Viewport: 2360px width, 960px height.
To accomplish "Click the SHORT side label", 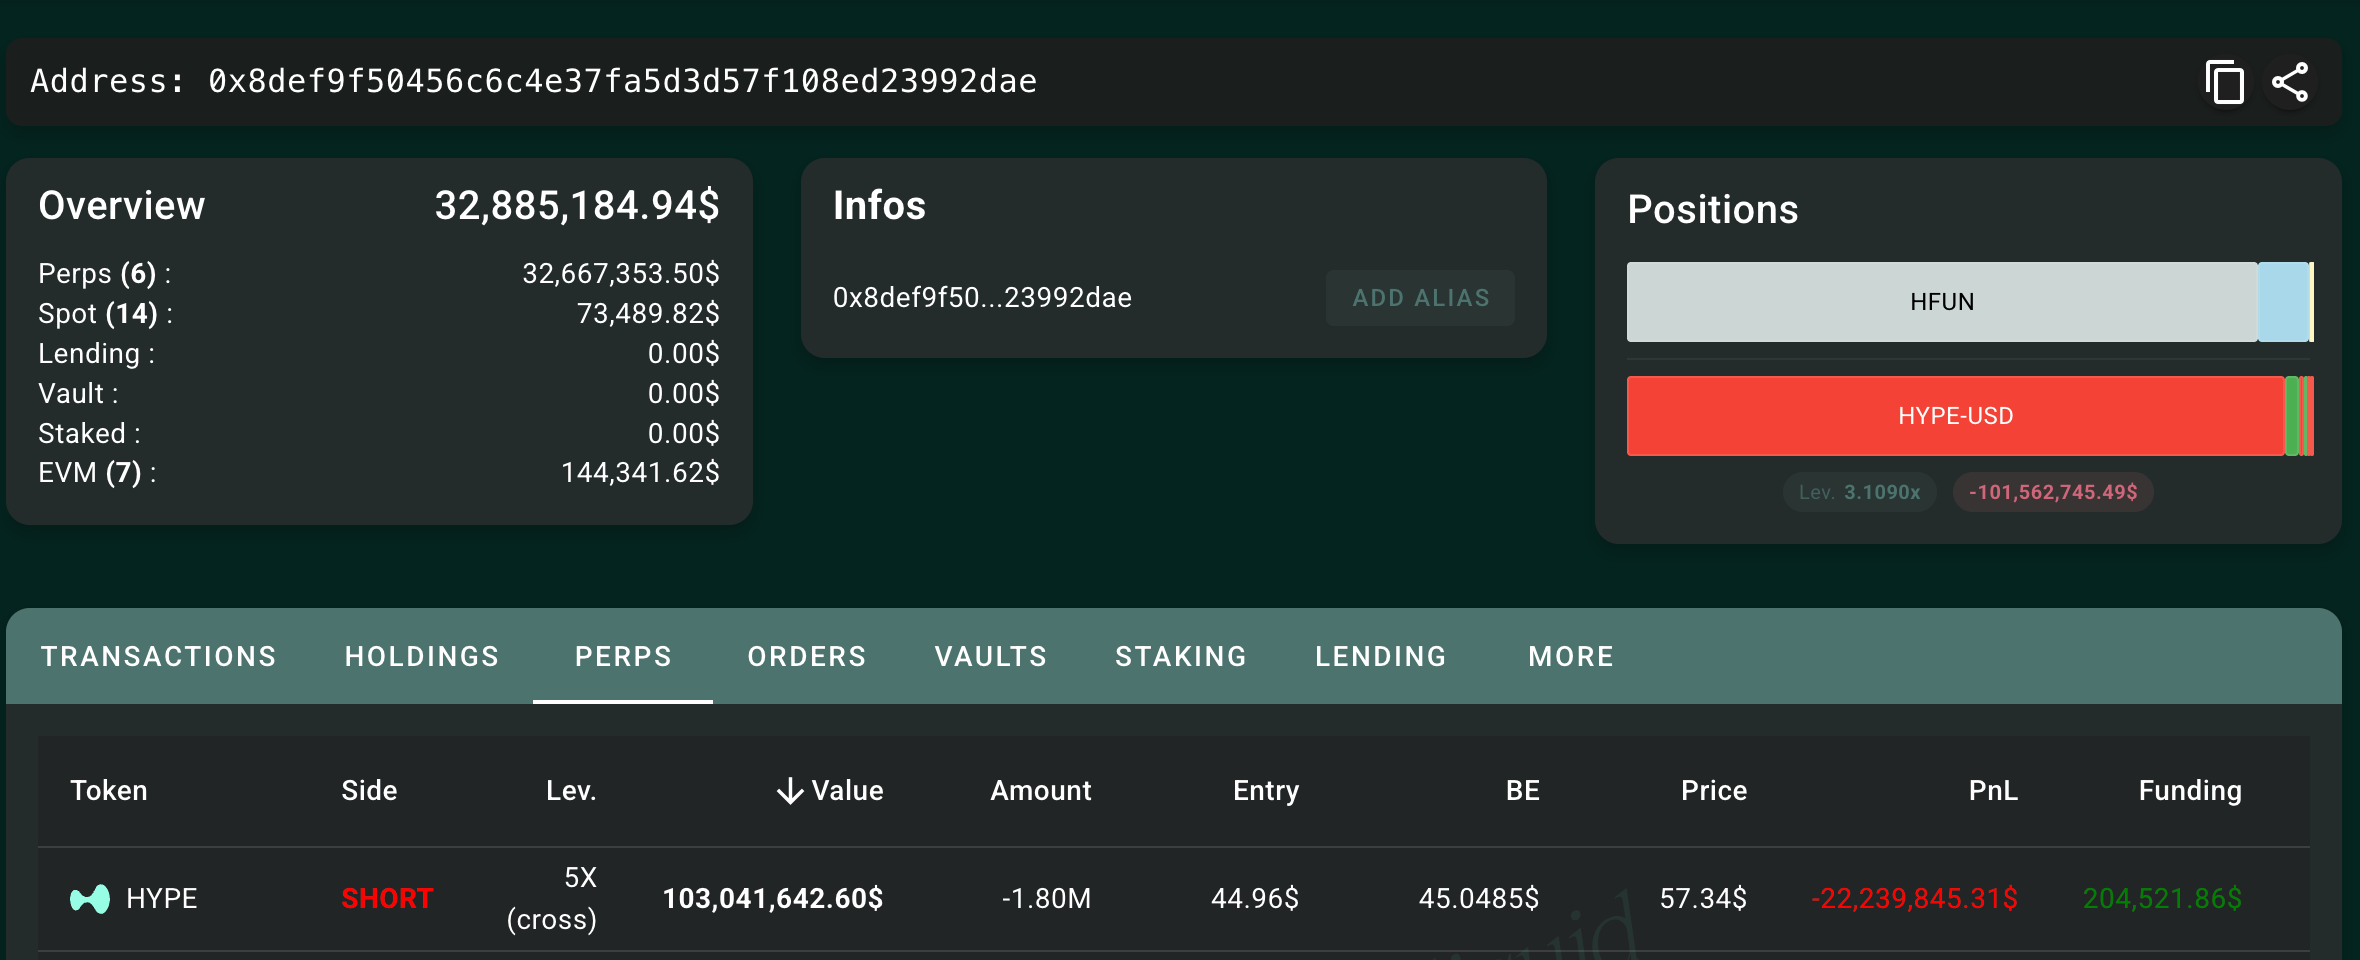I will click(387, 899).
